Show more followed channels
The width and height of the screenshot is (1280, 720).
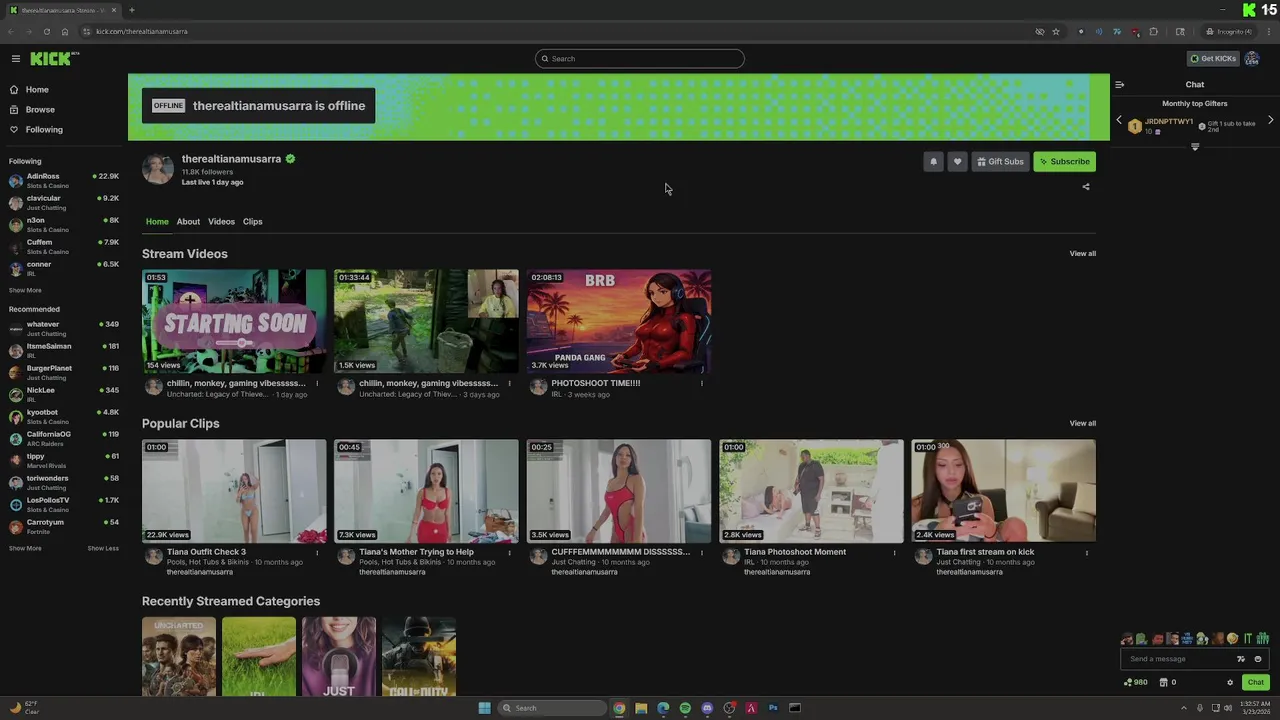coord(25,291)
